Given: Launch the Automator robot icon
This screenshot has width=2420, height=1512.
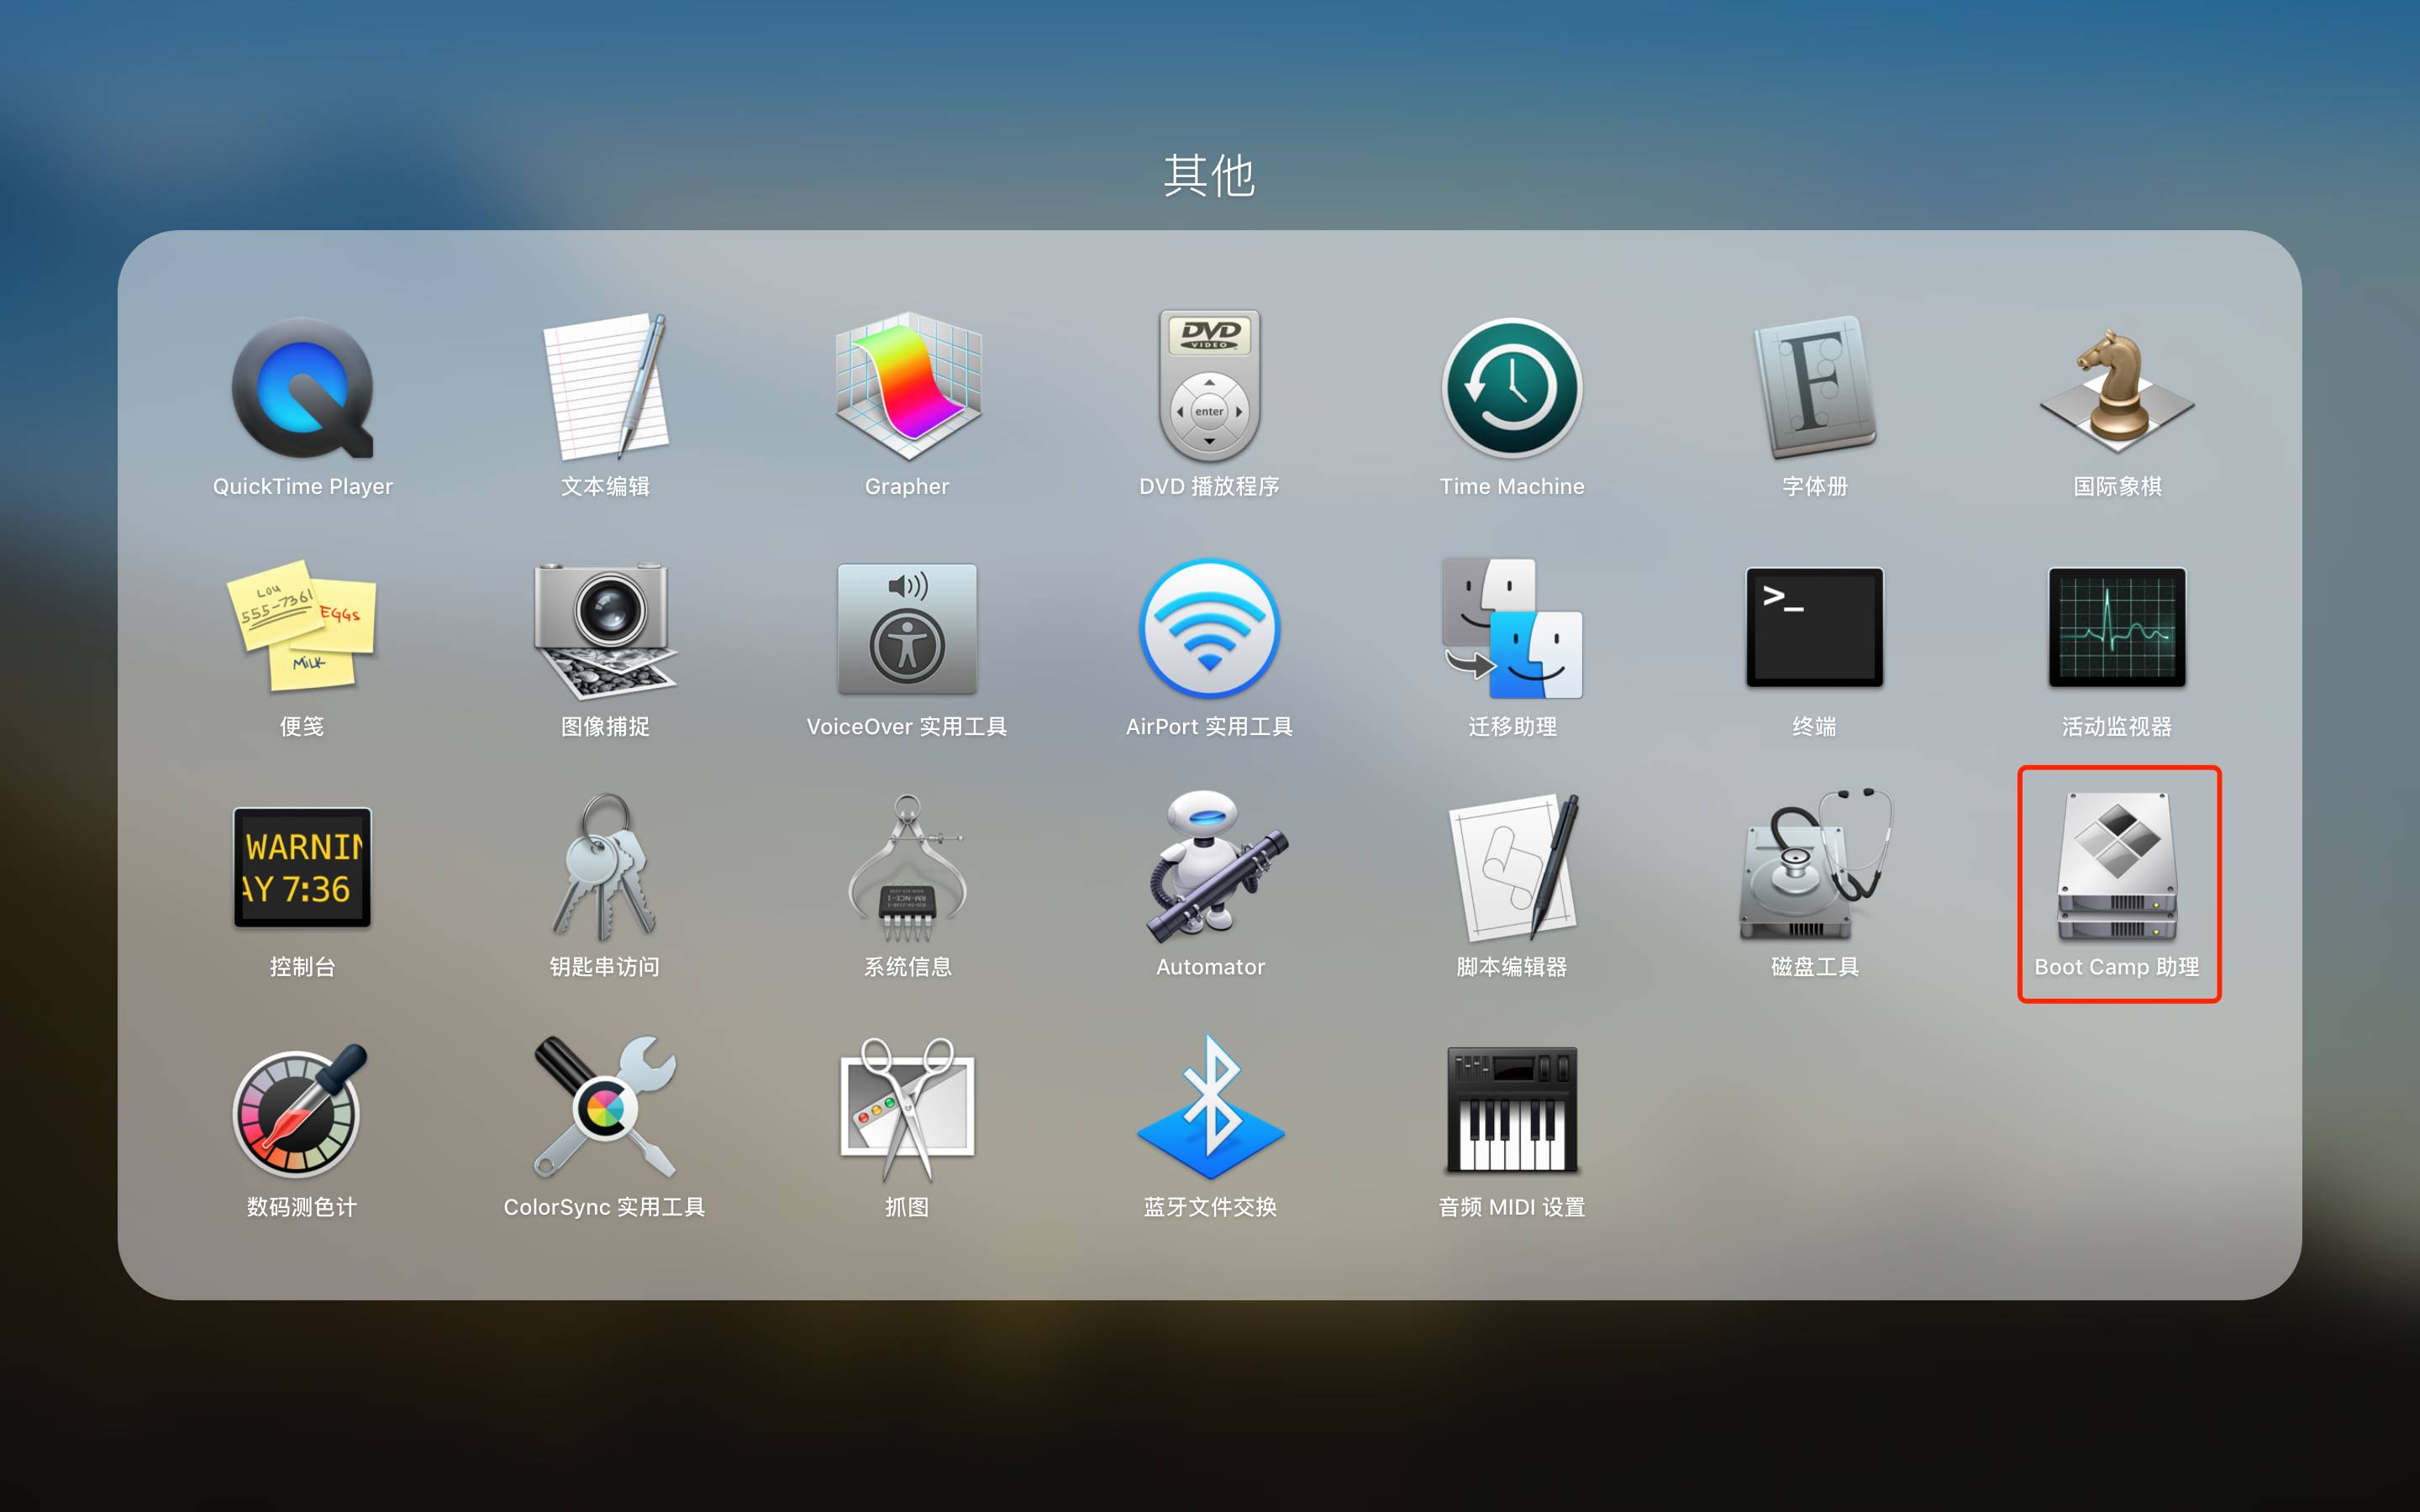Looking at the screenshot, I should [x=1215, y=867].
